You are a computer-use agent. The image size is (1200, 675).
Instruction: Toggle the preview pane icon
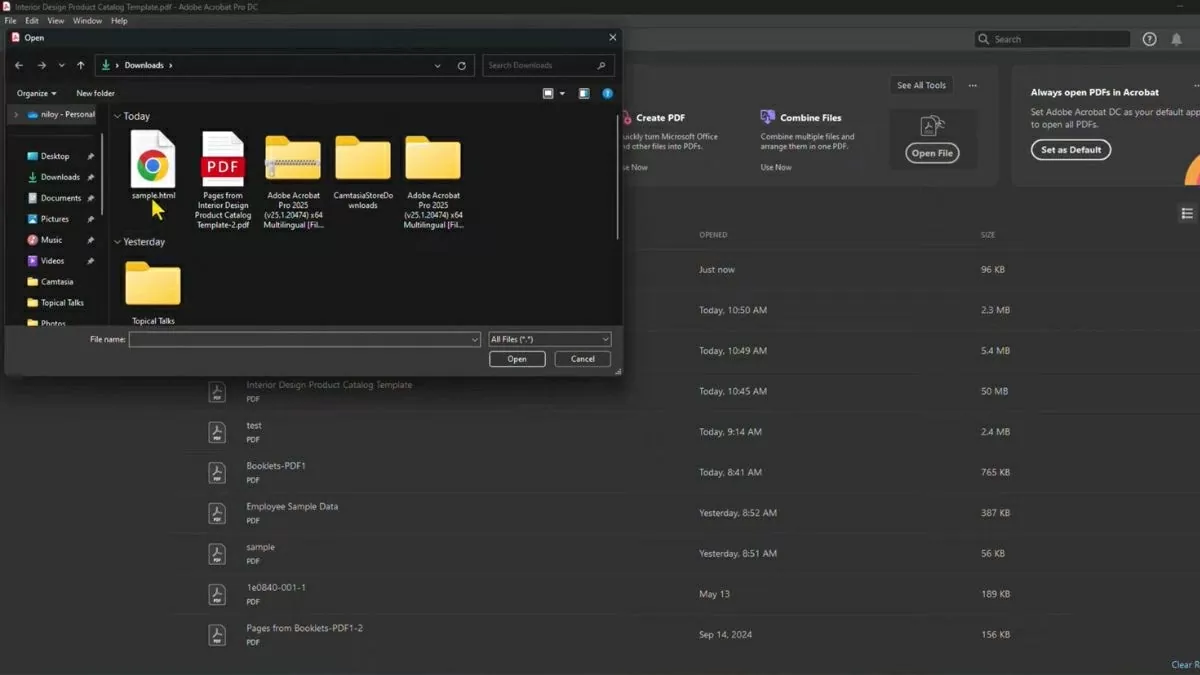[584, 94]
